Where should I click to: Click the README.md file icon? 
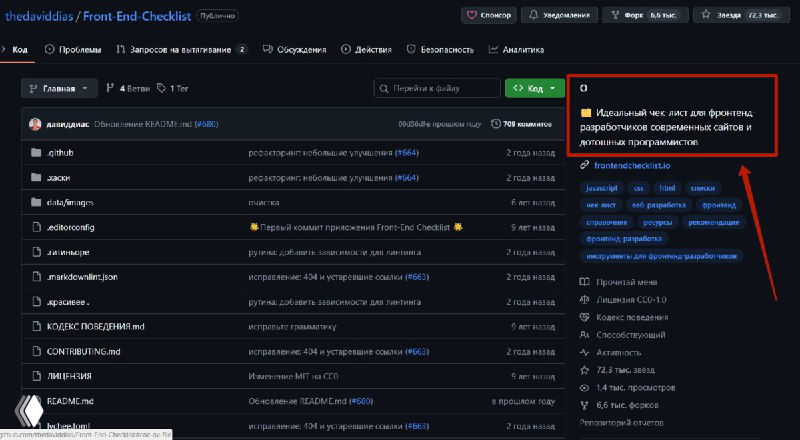click(x=36, y=401)
